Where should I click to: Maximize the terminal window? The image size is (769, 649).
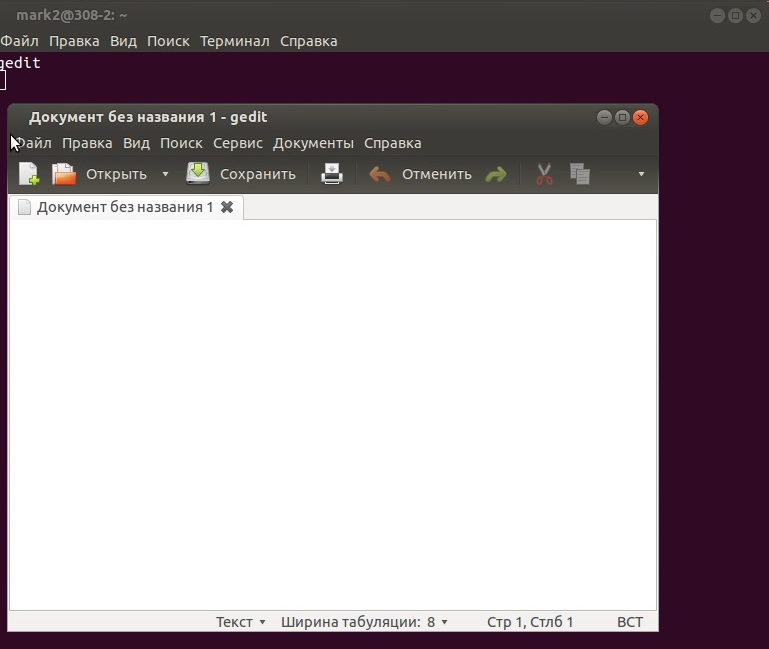[735, 16]
